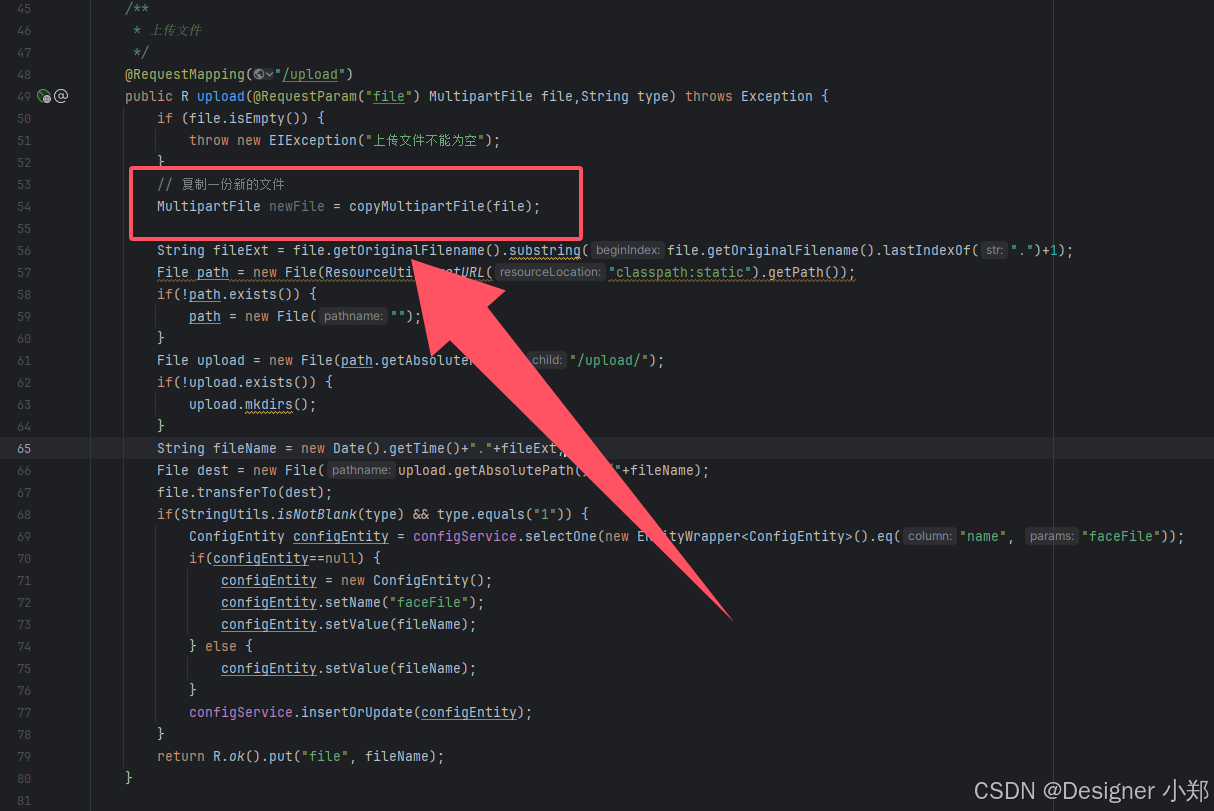Click line number 54 in the gutter
The width and height of the screenshot is (1214, 811).
click(x=24, y=206)
